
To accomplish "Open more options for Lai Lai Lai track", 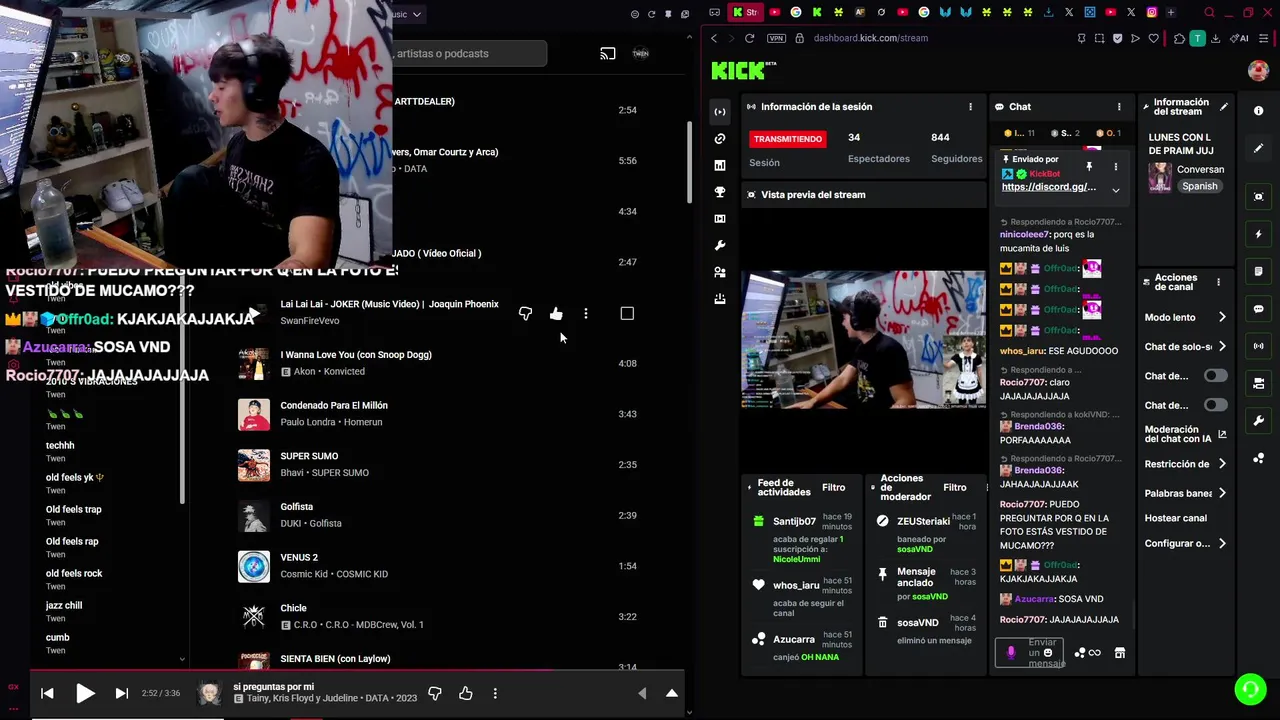I will coord(586,314).
